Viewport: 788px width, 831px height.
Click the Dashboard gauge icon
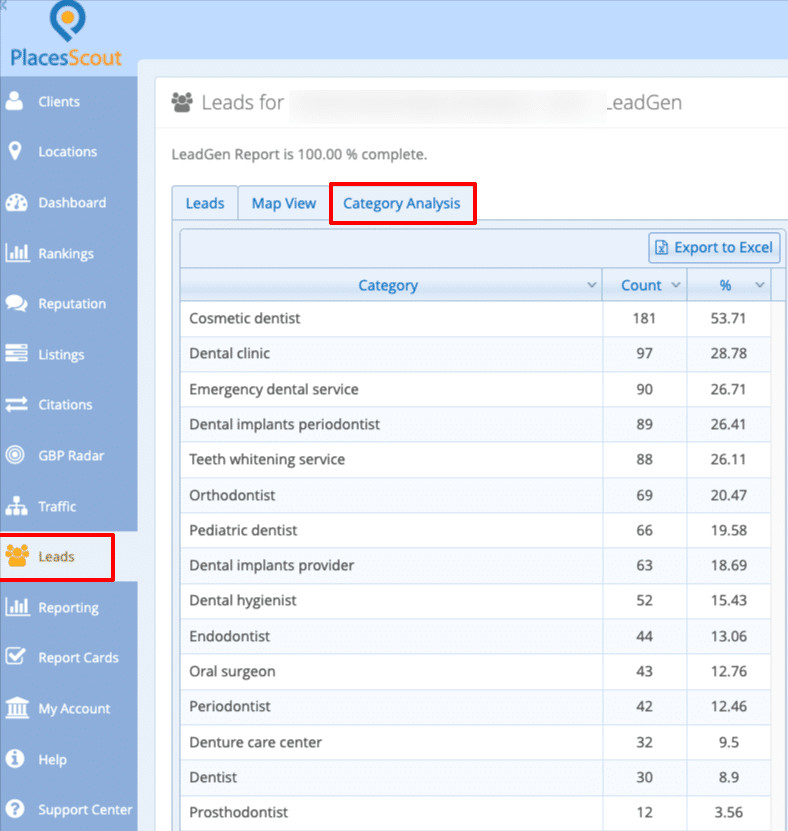pos(16,203)
